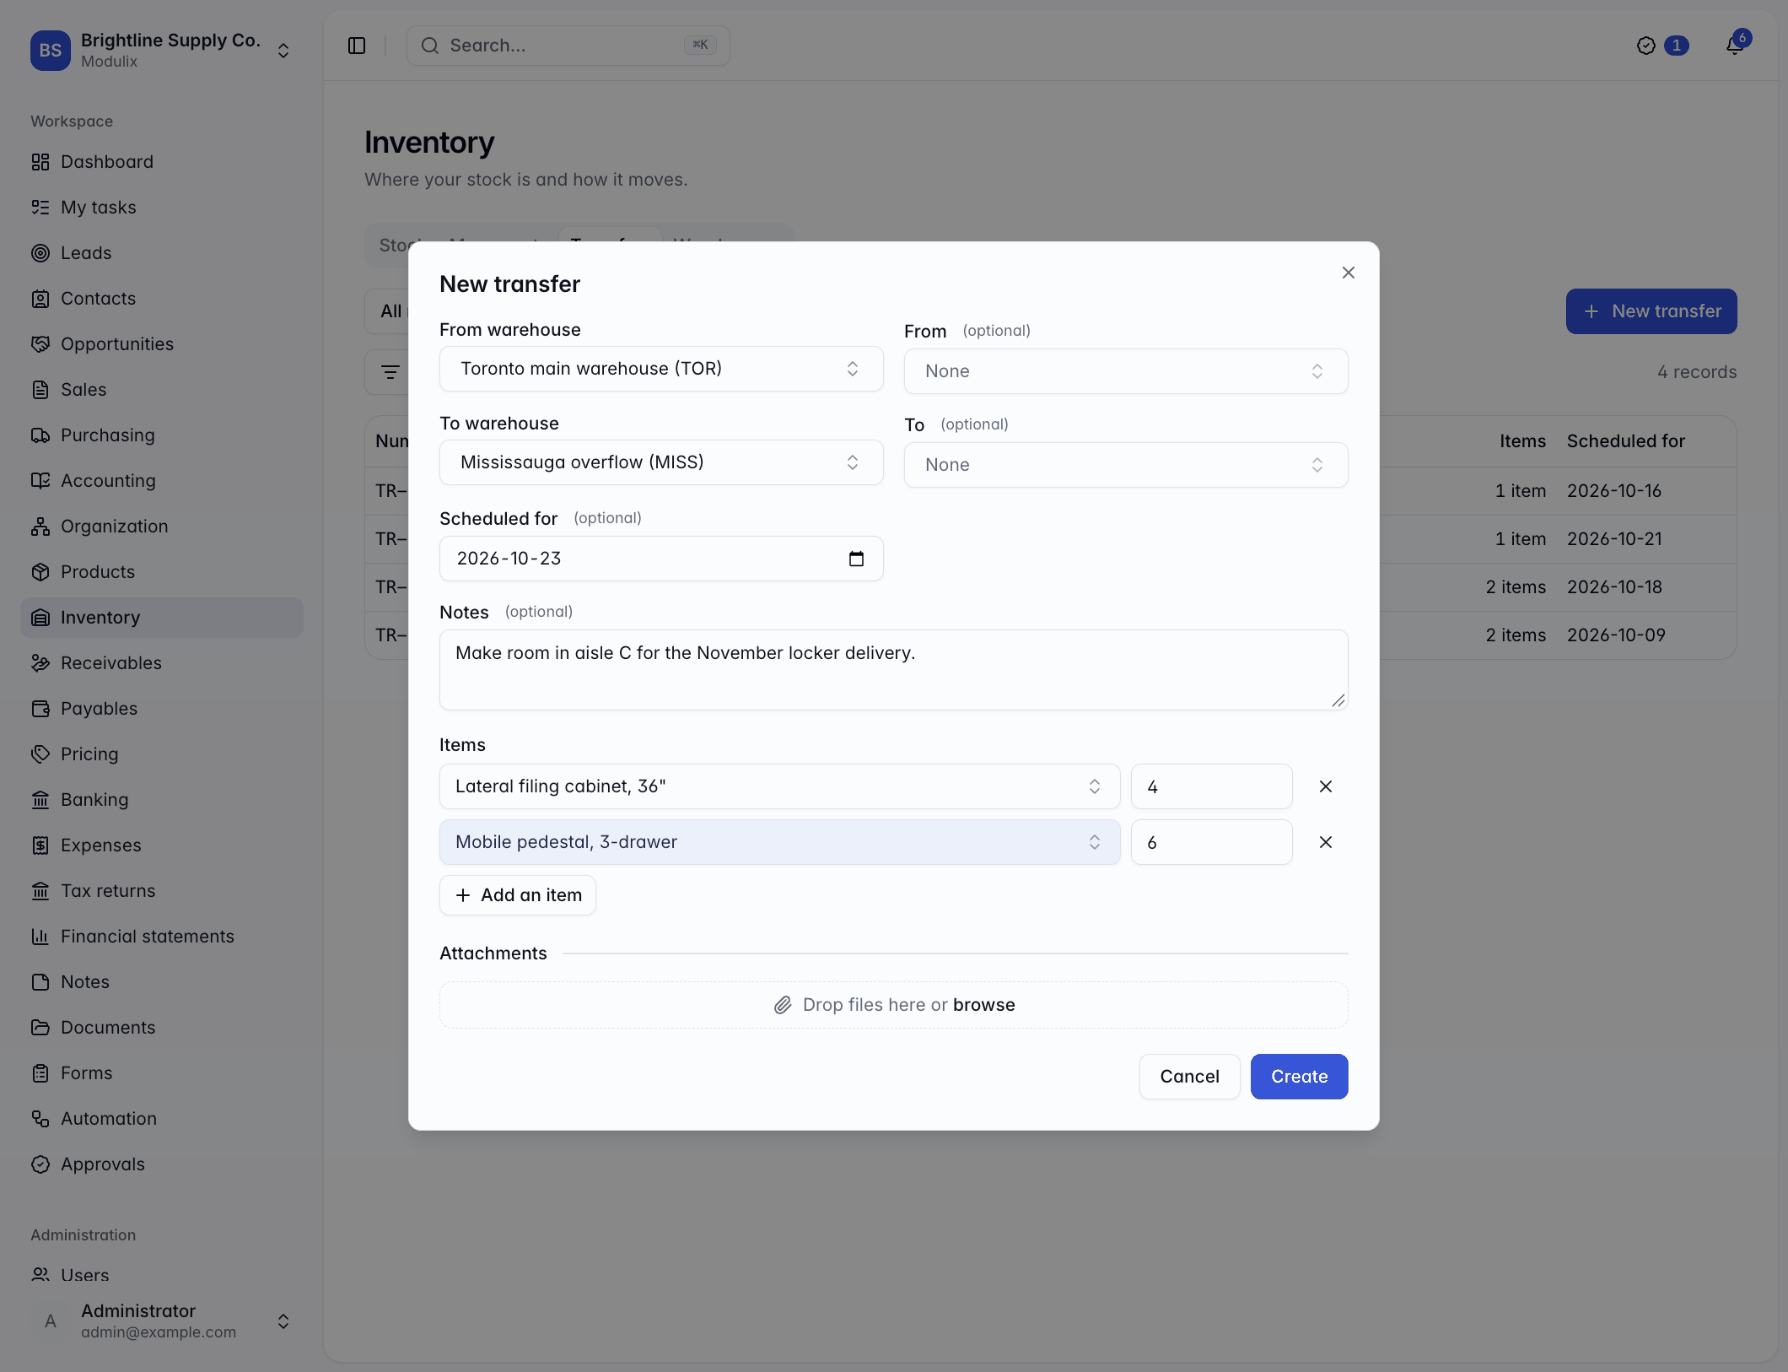Click the Search box in the header
1788x1372 pixels.
(x=568, y=46)
